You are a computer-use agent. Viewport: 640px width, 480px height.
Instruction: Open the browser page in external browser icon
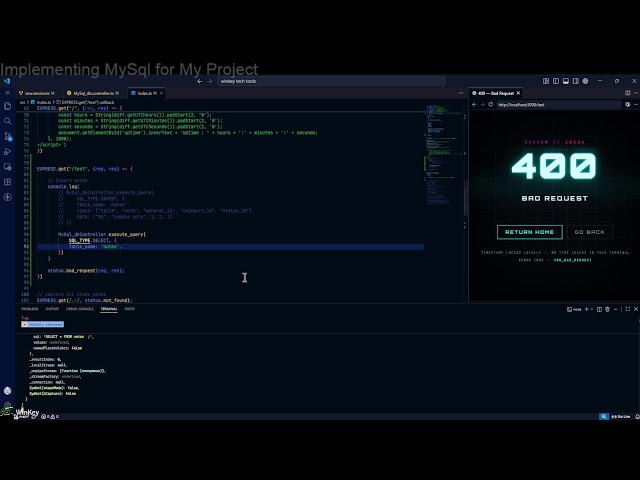pyautogui.click(x=627, y=104)
